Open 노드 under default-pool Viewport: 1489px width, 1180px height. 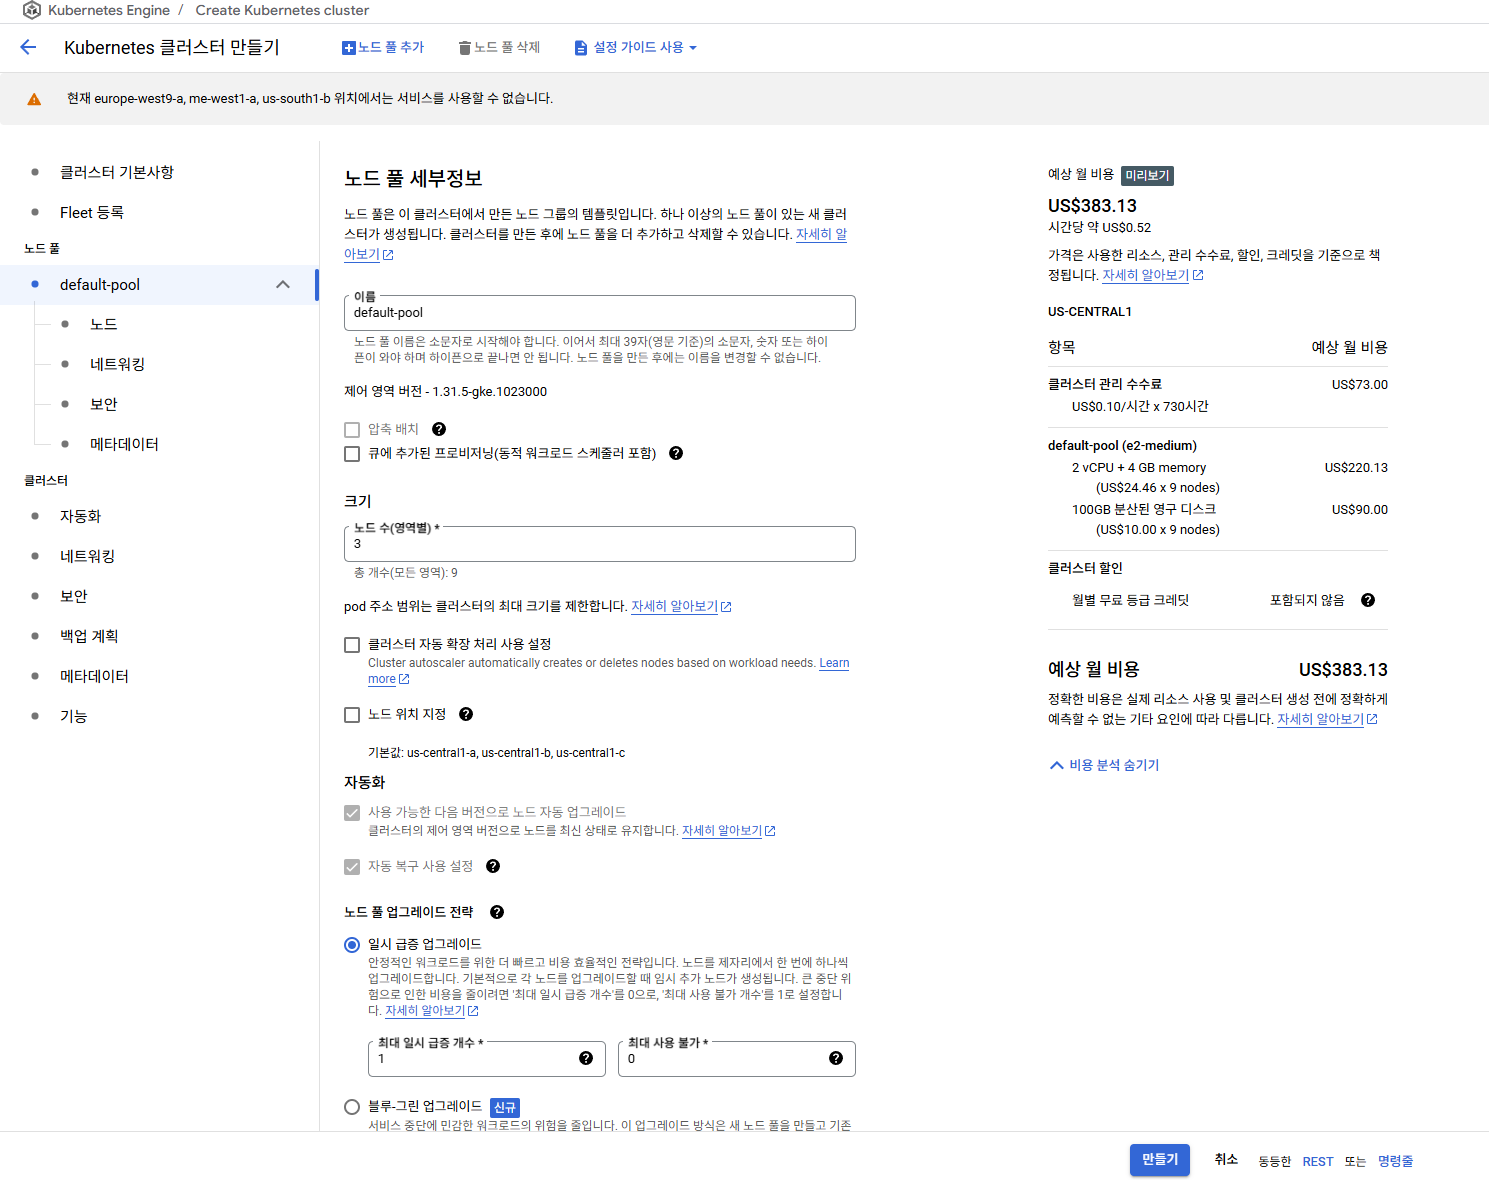coord(104,324)
